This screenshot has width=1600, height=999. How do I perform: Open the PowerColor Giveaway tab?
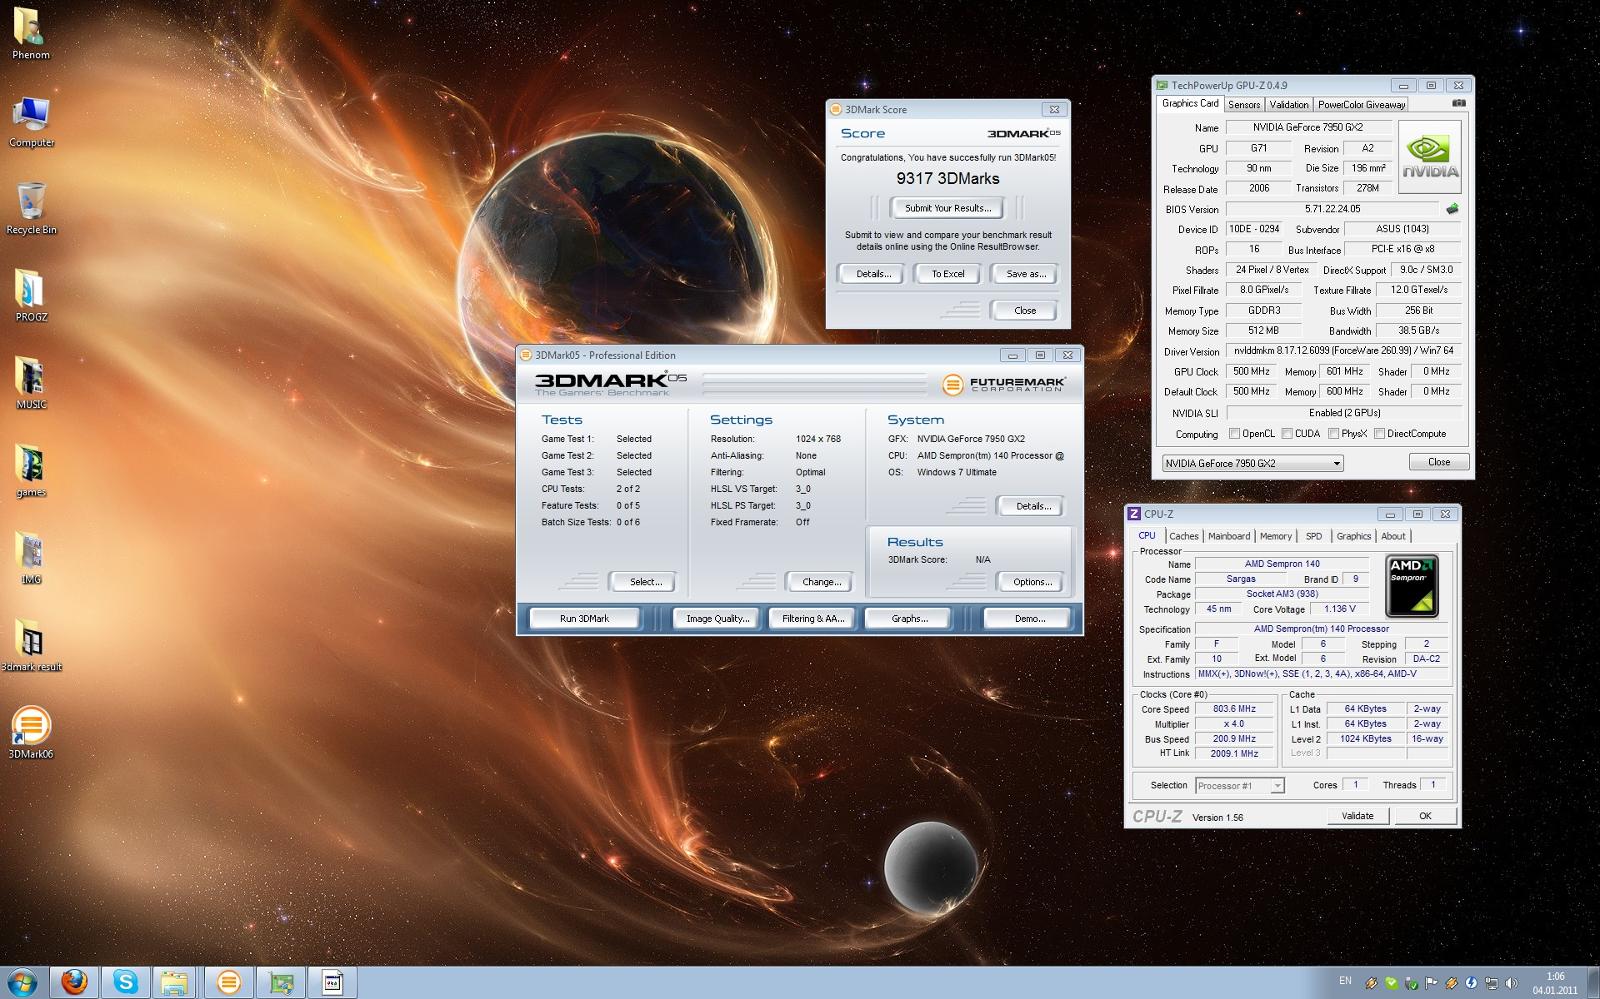pos(1361,104)
